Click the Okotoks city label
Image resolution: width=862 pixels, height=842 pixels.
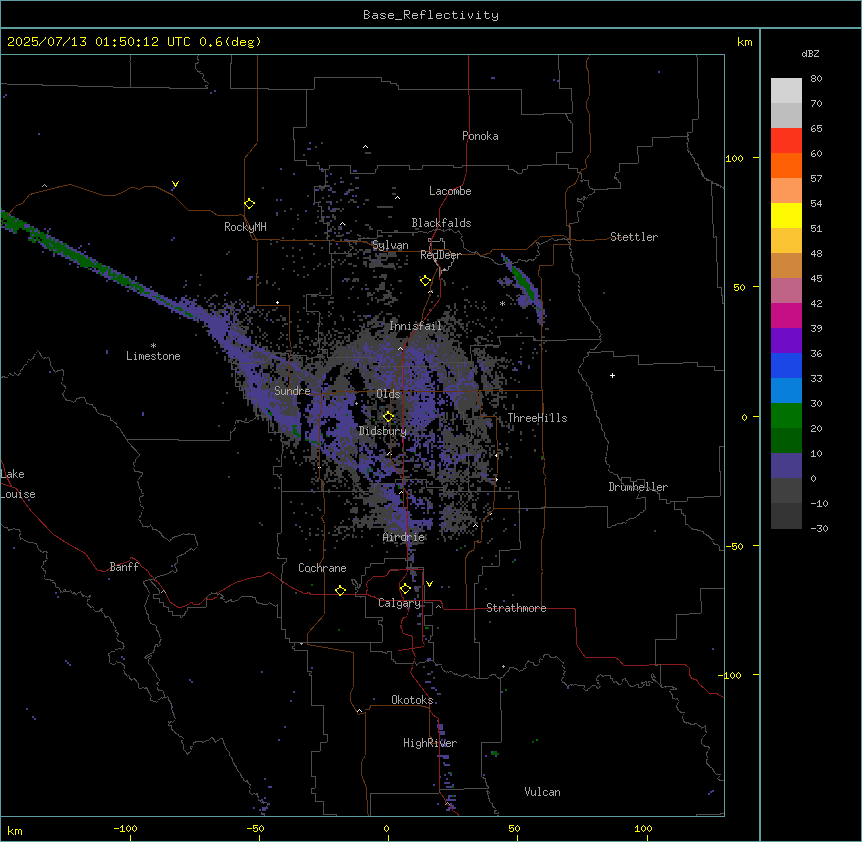pyautogui.click(x=412, y=700)
